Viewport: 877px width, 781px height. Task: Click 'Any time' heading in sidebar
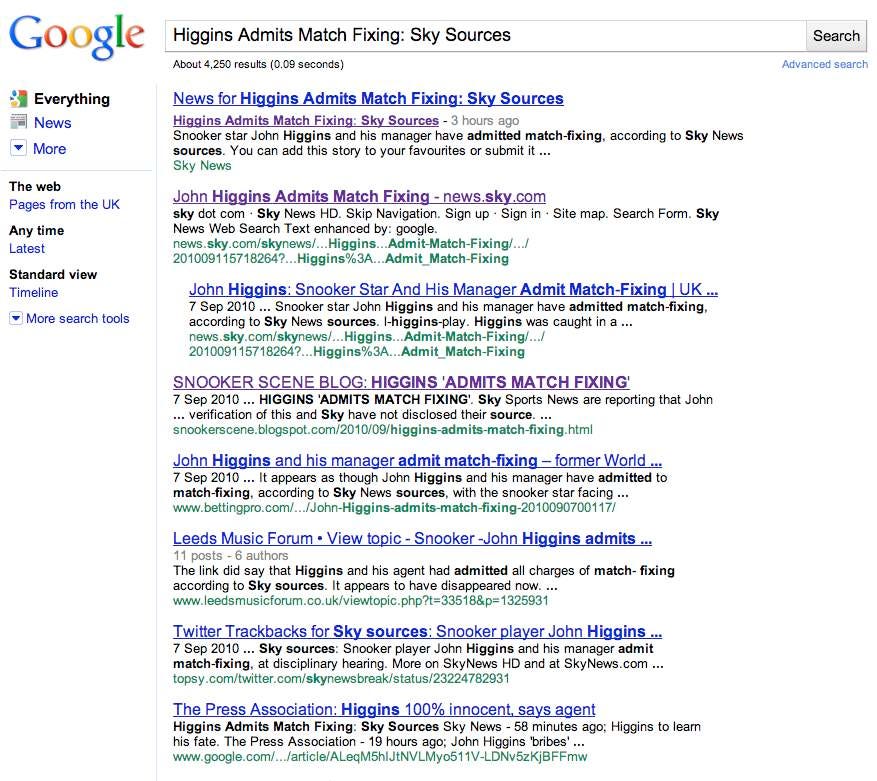click(36, 230)
